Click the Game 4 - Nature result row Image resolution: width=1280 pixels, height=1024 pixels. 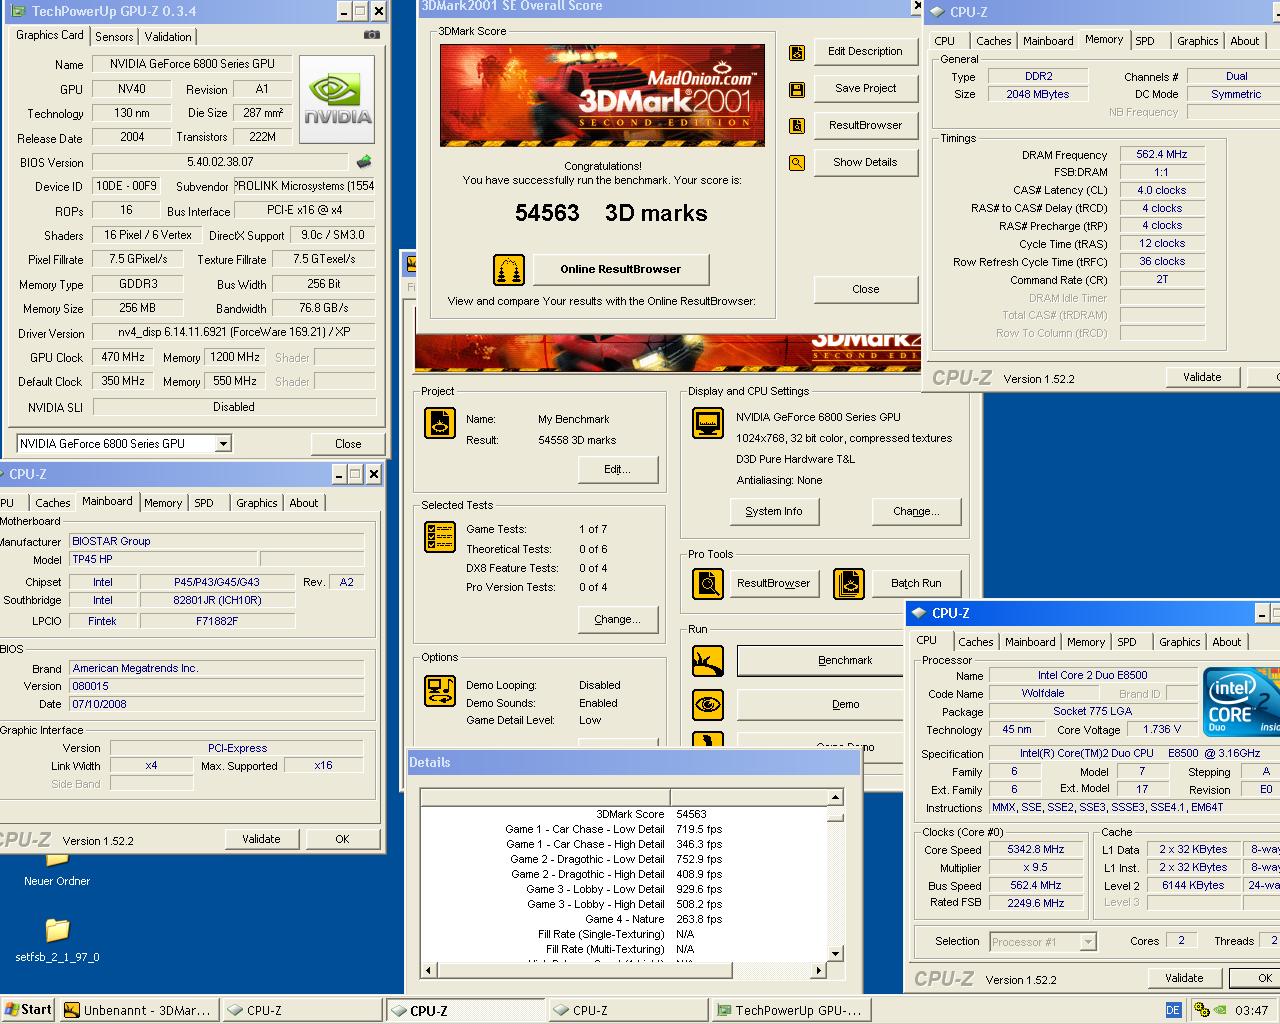click(625, 919)
